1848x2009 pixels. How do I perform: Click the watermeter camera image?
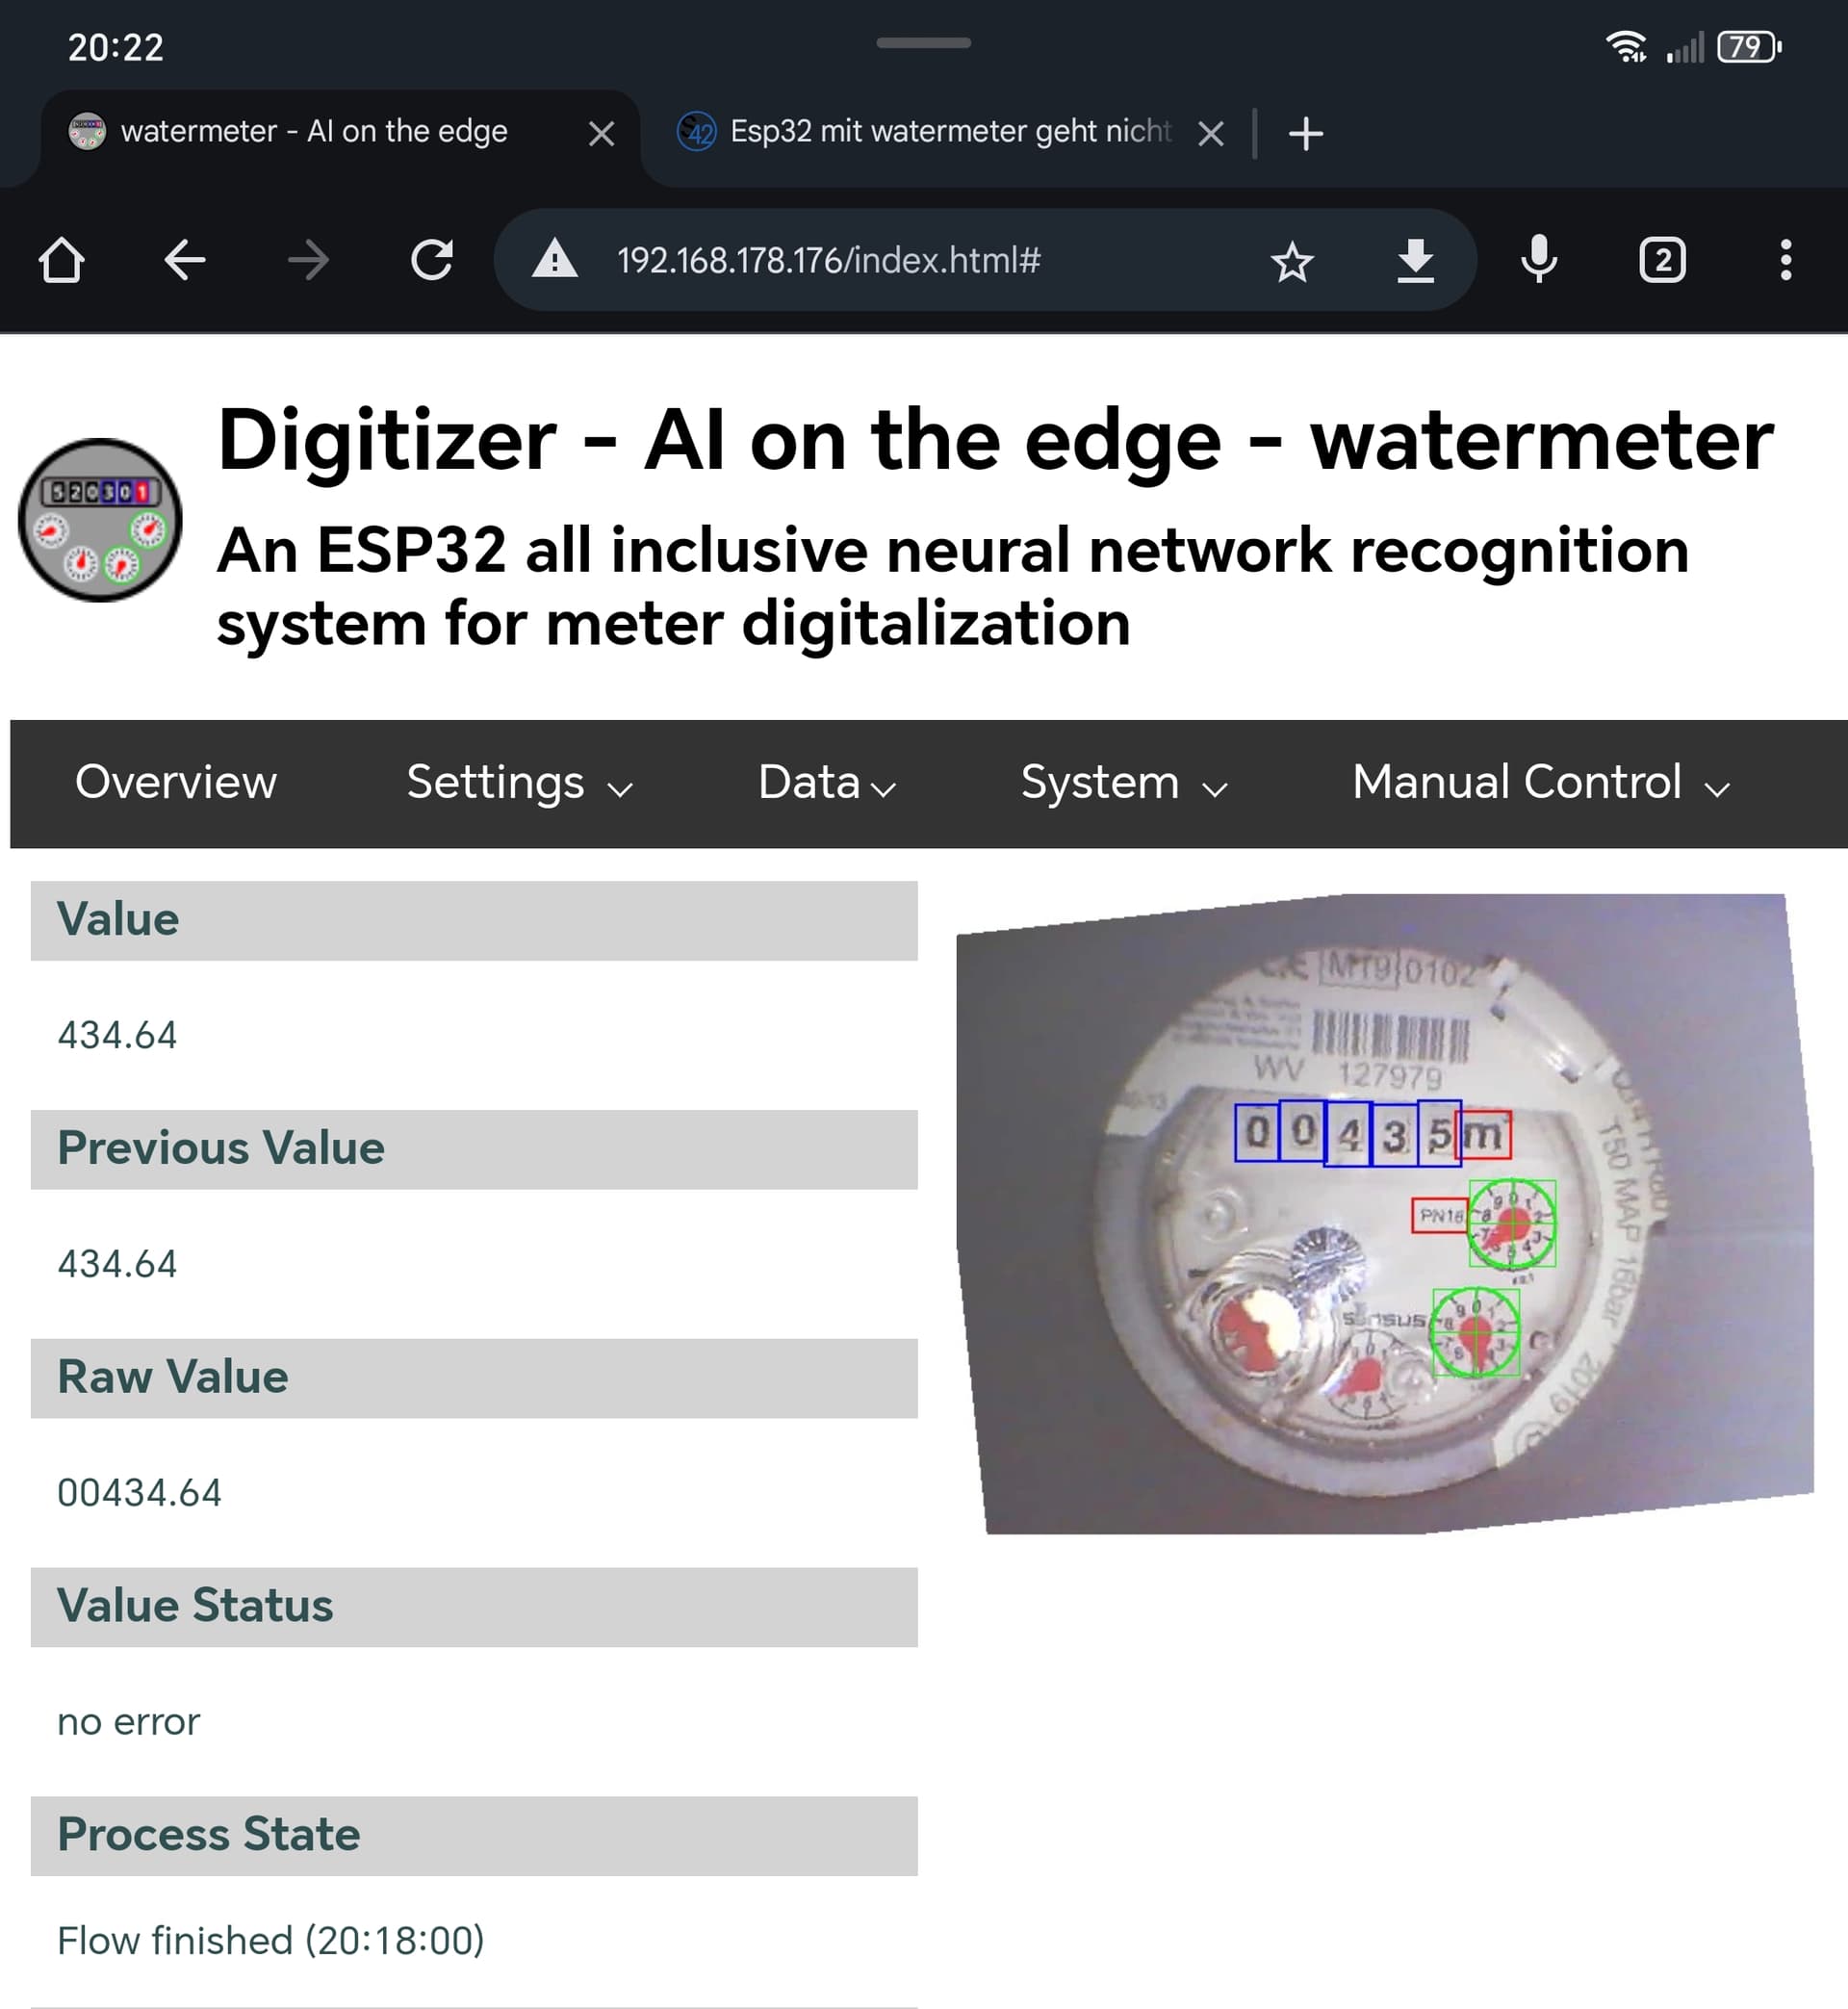[x=1385, y=1214]
